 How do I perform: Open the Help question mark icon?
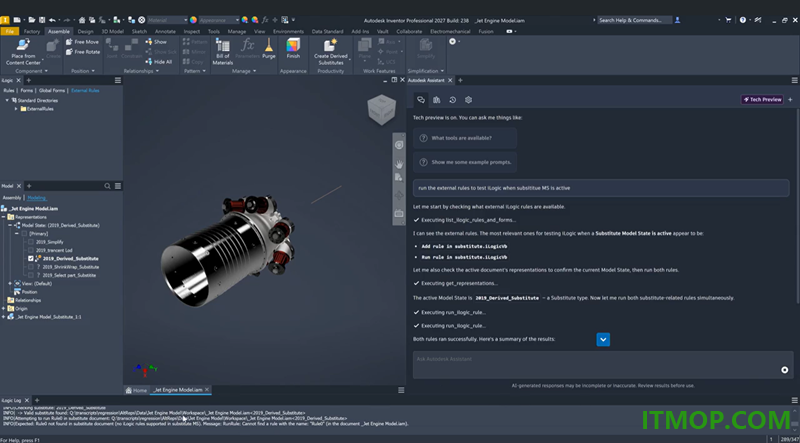[x=743, y=20]
